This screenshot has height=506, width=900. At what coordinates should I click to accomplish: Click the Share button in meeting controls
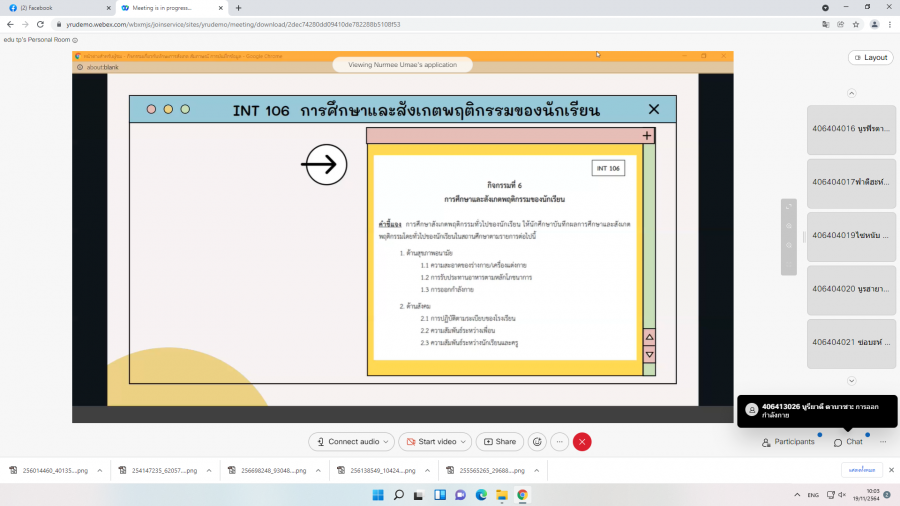click(499, 441)
